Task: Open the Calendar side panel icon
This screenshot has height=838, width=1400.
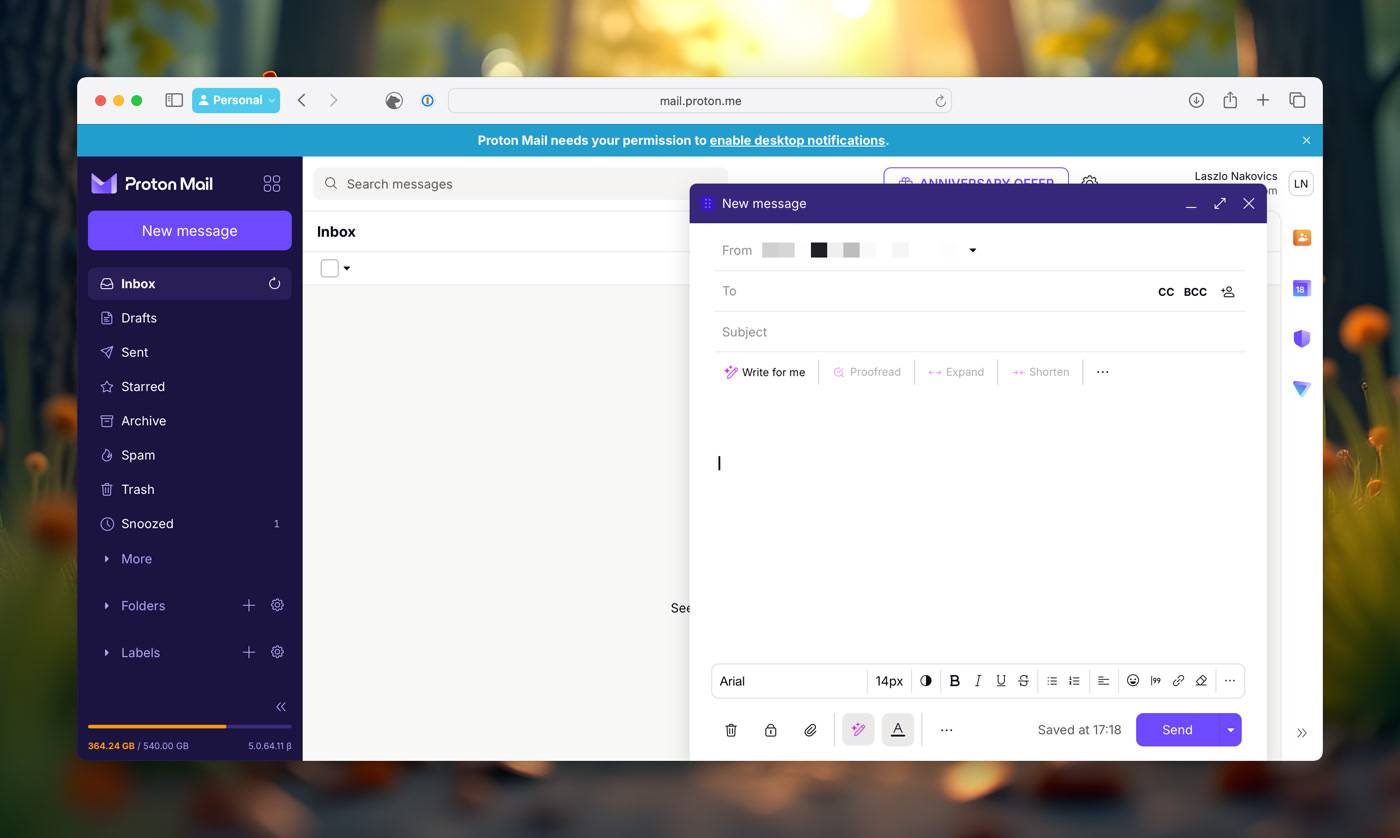Action: click(1301, 288)
